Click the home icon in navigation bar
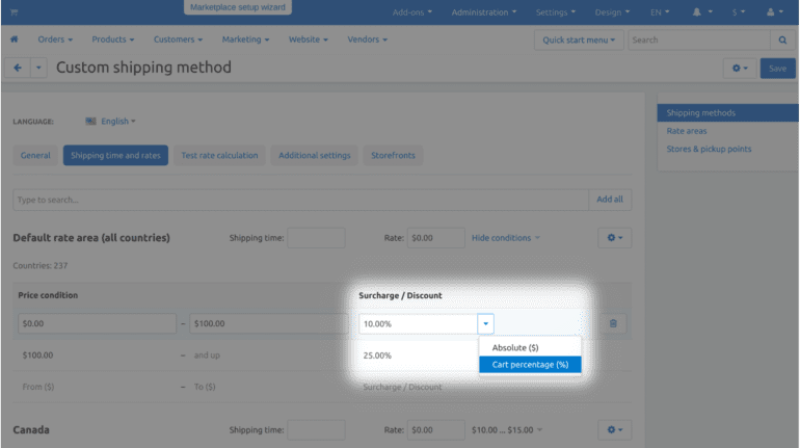 [14, 40]
